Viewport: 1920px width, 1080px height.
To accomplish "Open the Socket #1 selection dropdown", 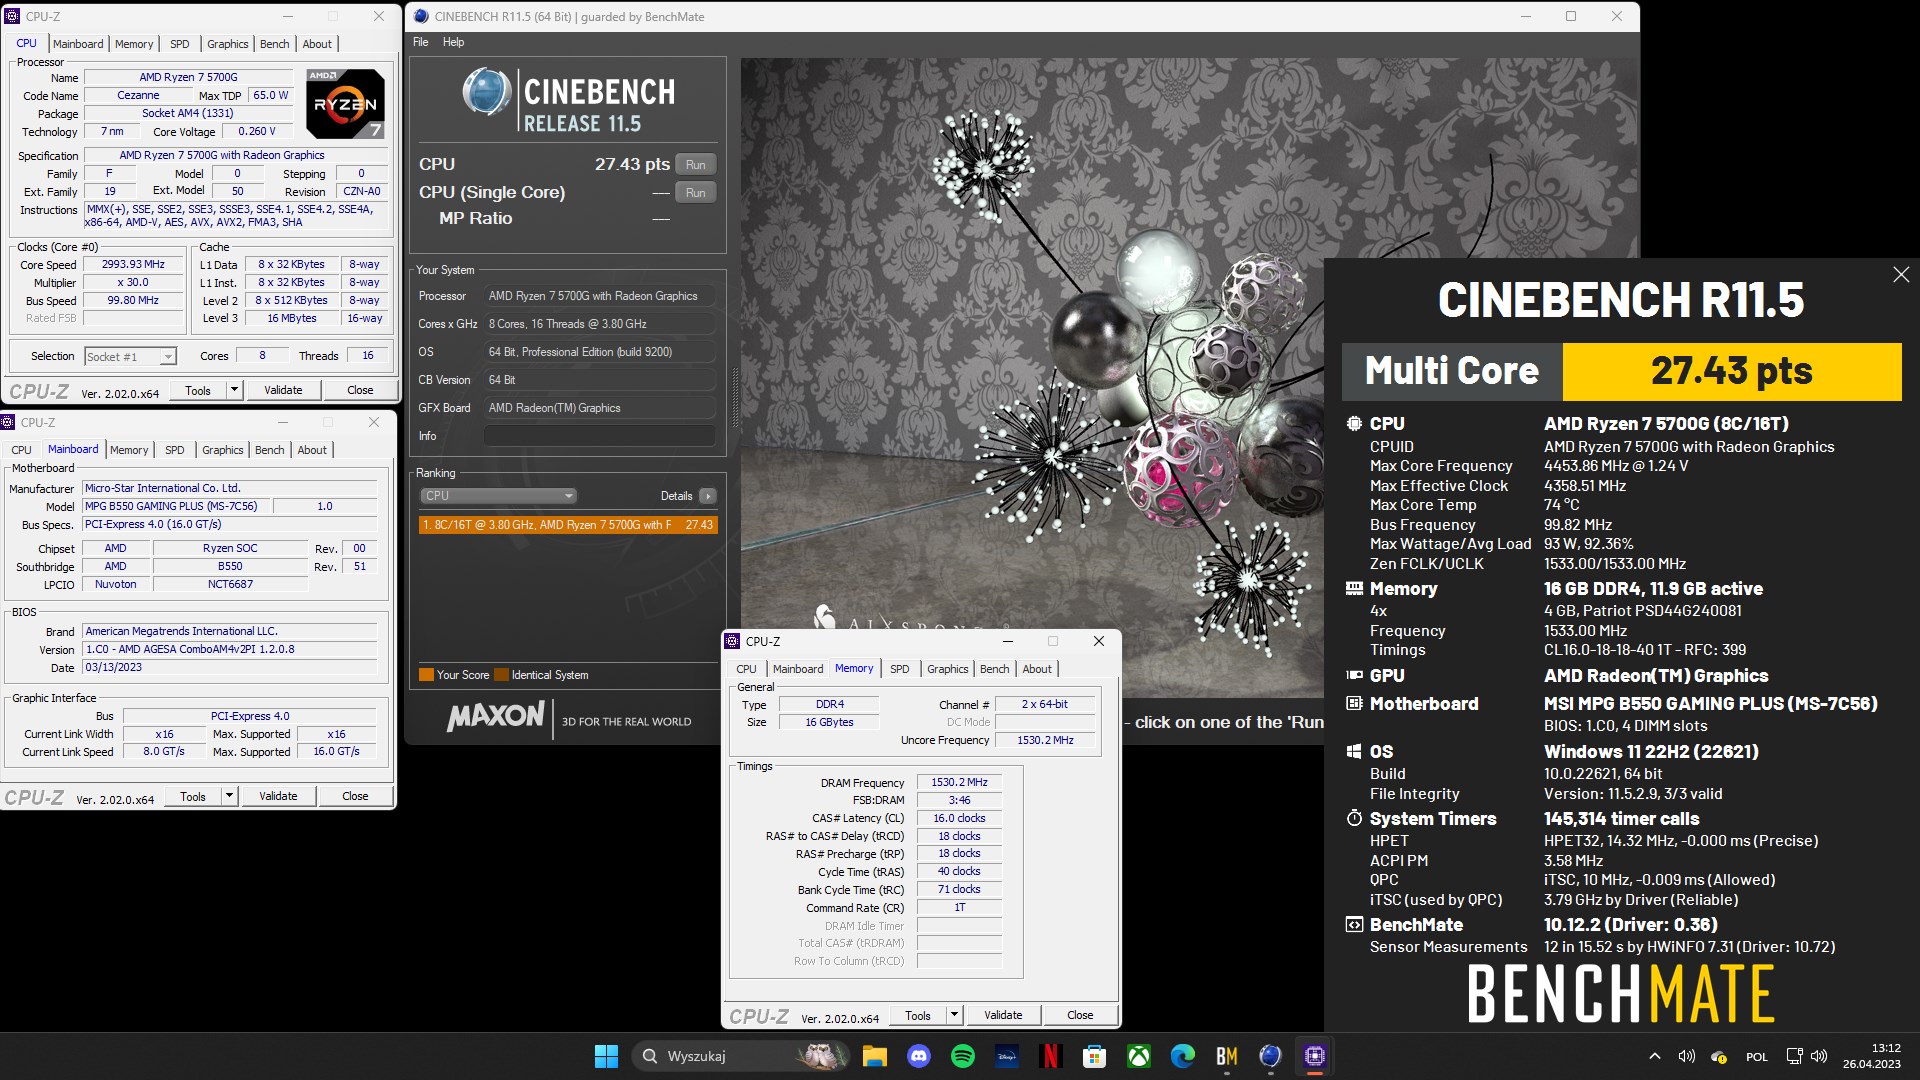I will coord(130,357).
